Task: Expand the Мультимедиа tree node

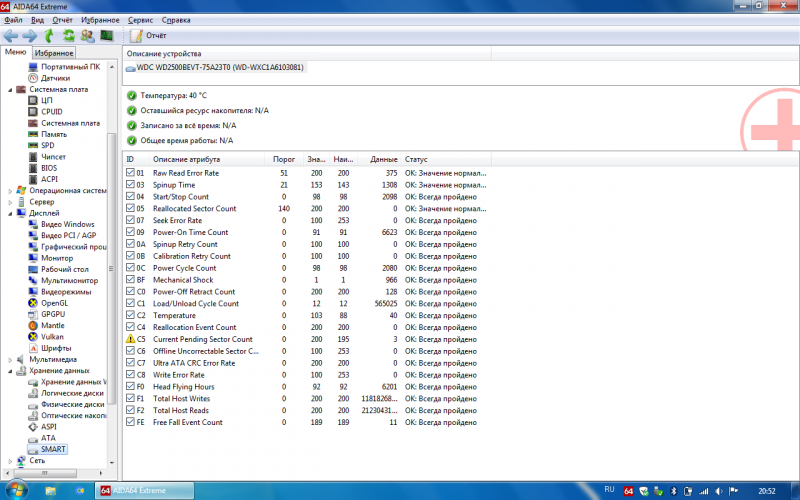Action: [10, 359]
